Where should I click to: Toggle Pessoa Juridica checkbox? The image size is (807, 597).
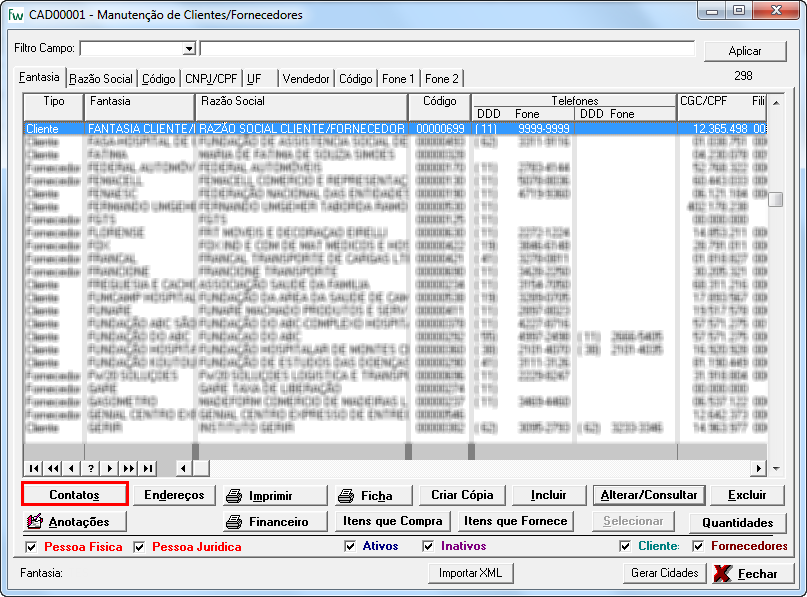click(139, 547)
